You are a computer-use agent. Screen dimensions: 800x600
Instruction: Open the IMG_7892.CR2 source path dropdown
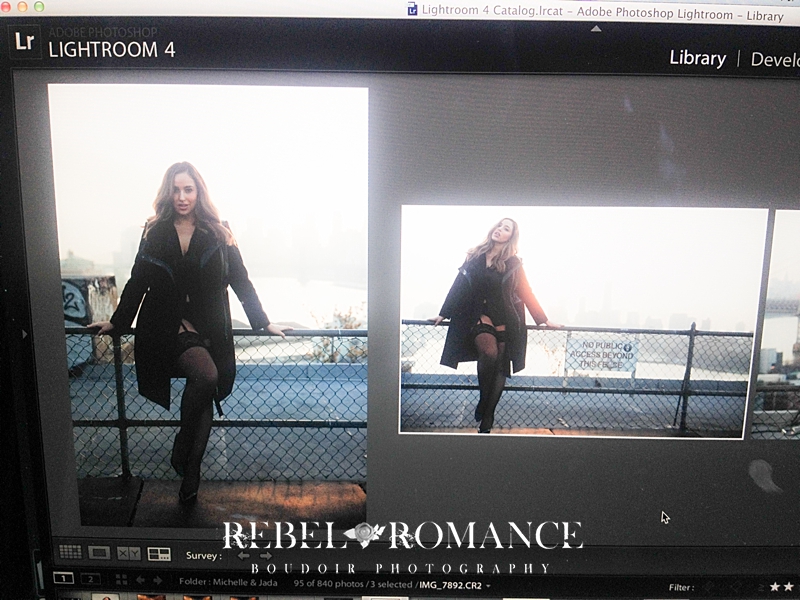point(488,584)
